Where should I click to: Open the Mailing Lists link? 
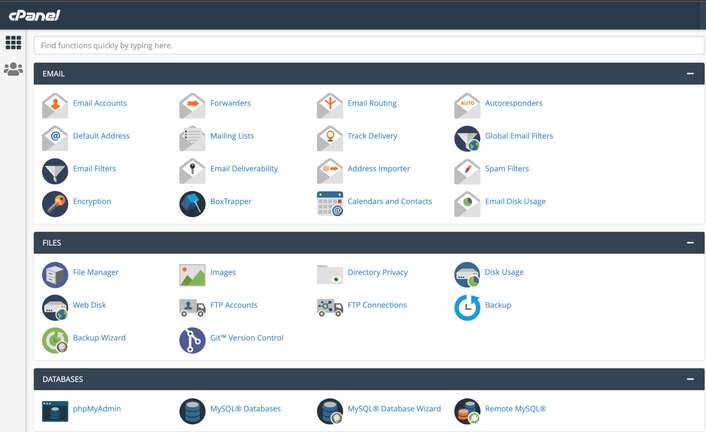[x=232, y=136]
